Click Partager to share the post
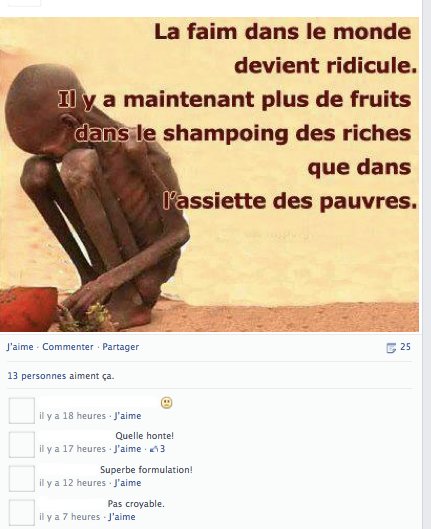This screenshot has height=529, width=431. [x=120, y=347]
